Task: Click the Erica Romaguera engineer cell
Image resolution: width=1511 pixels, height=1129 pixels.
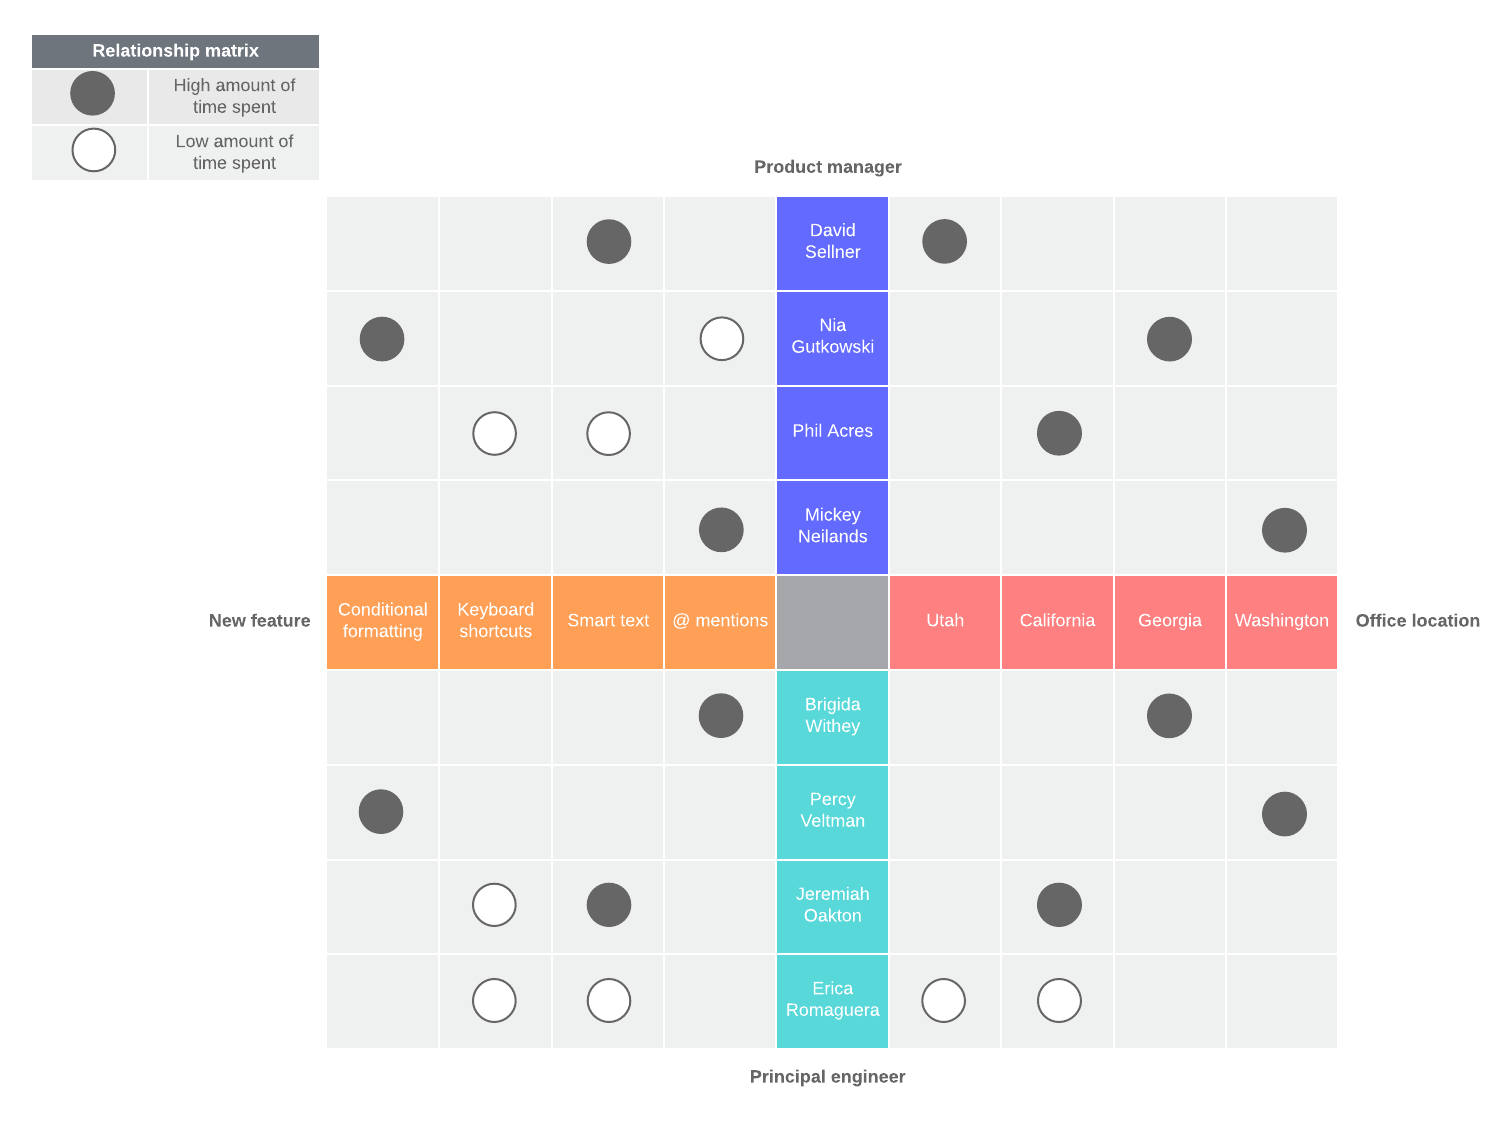Action: pyautogui.click(x=832, y=1000)
